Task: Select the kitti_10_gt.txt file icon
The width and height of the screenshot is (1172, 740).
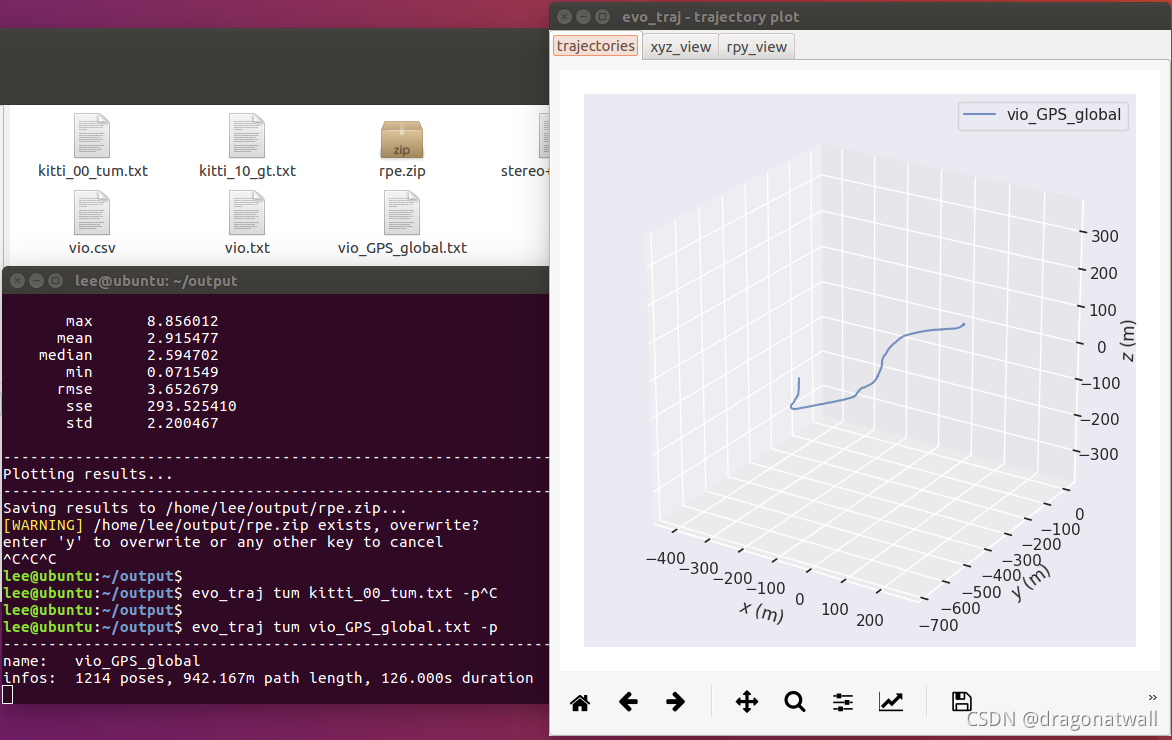Action: pos(247,137)
